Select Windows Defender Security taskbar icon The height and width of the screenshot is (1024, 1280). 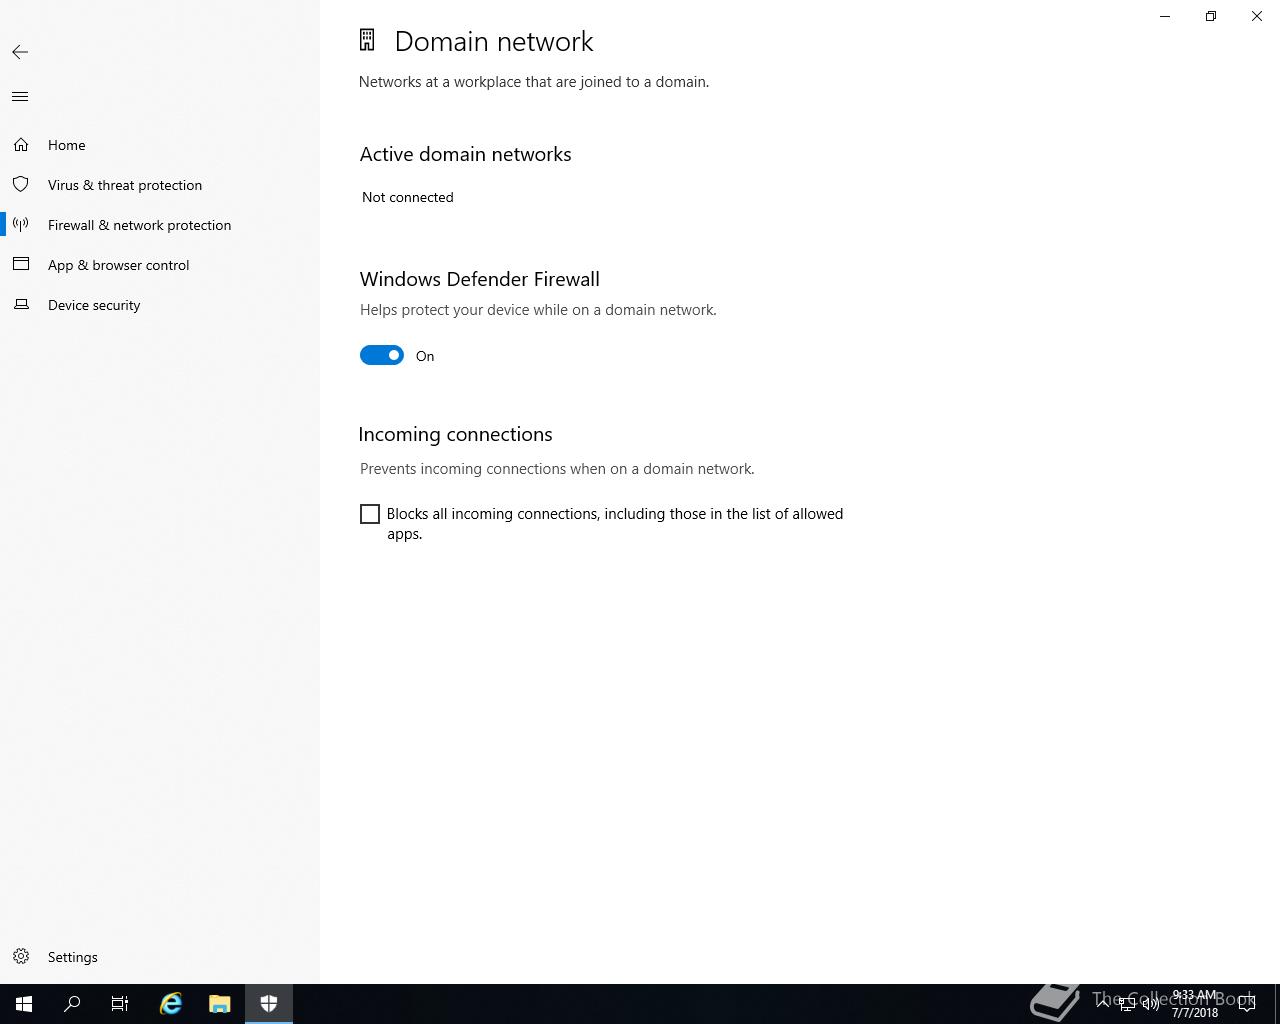click(269, 1004)
